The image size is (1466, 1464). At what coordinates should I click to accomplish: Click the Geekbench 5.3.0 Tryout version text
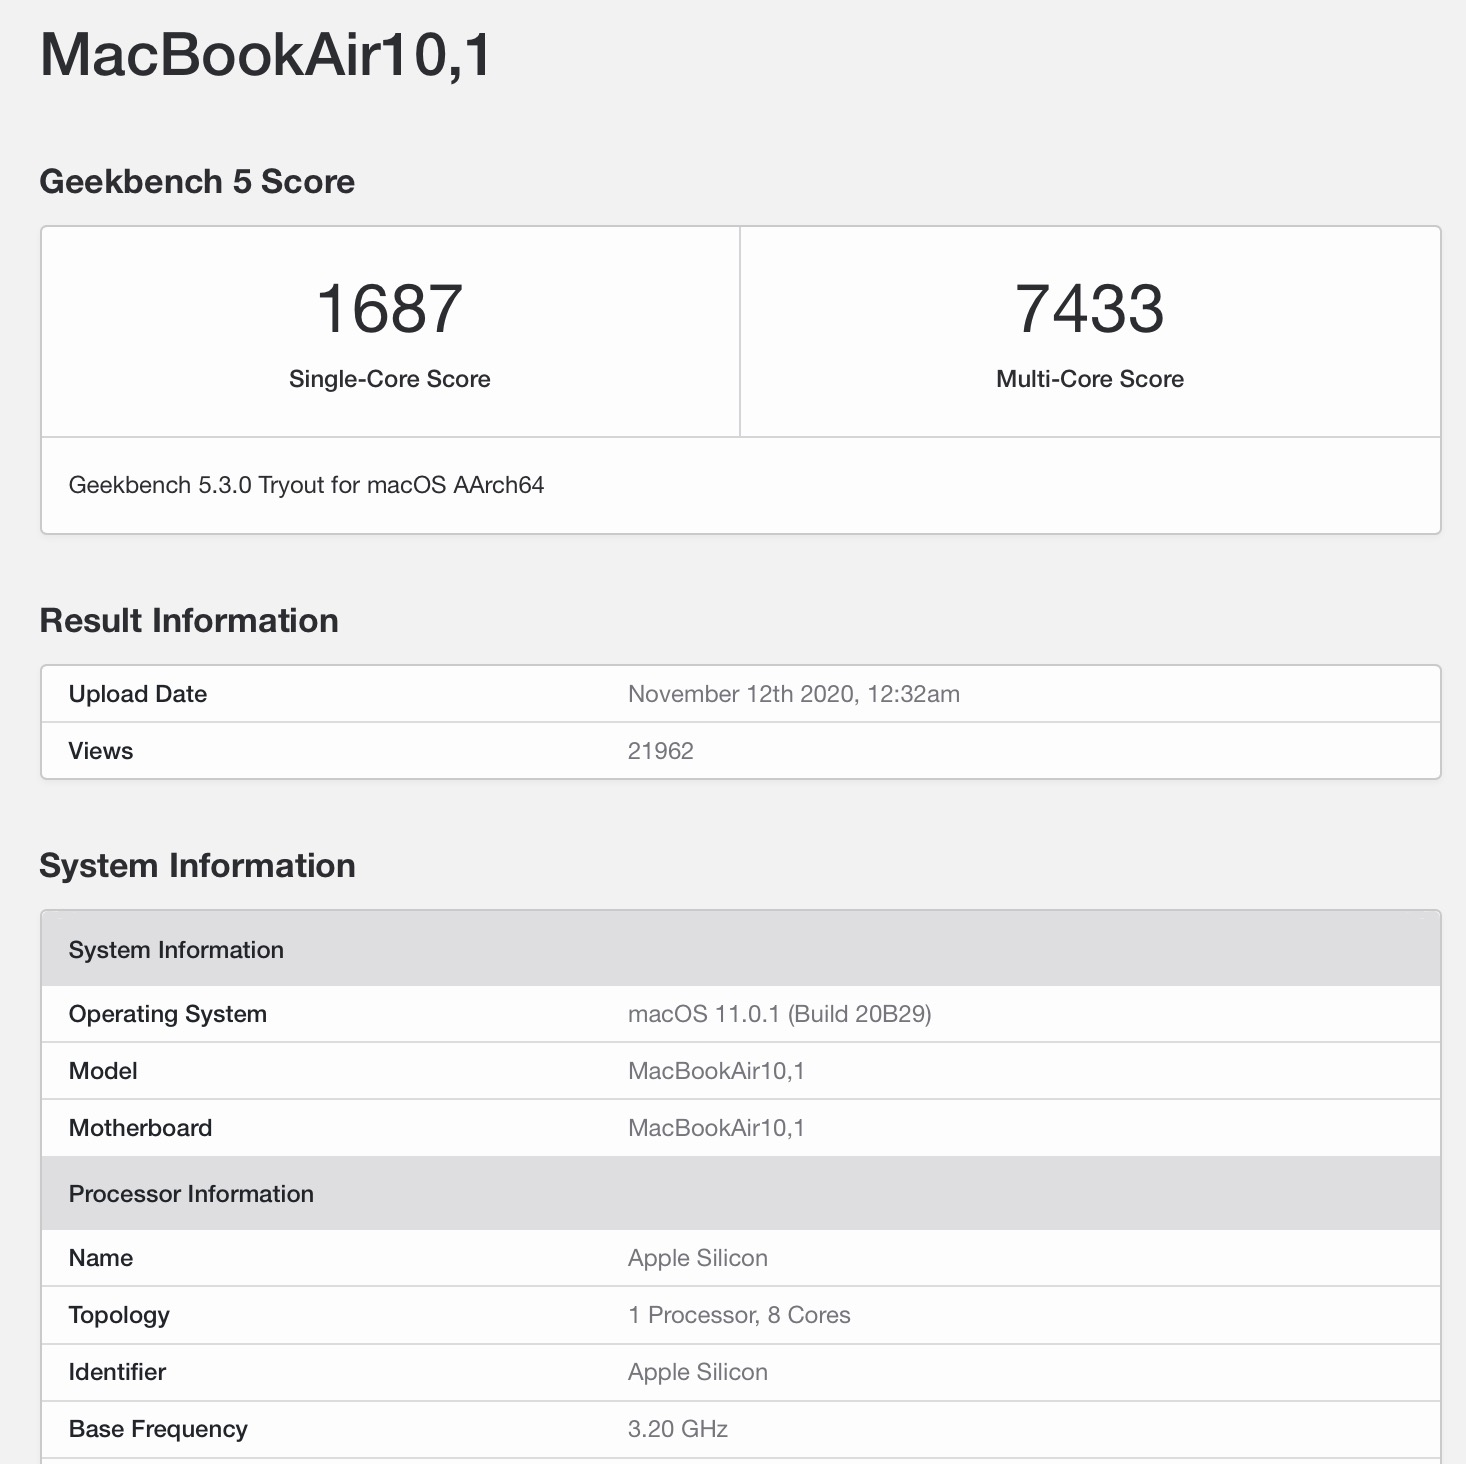[306, 485]
